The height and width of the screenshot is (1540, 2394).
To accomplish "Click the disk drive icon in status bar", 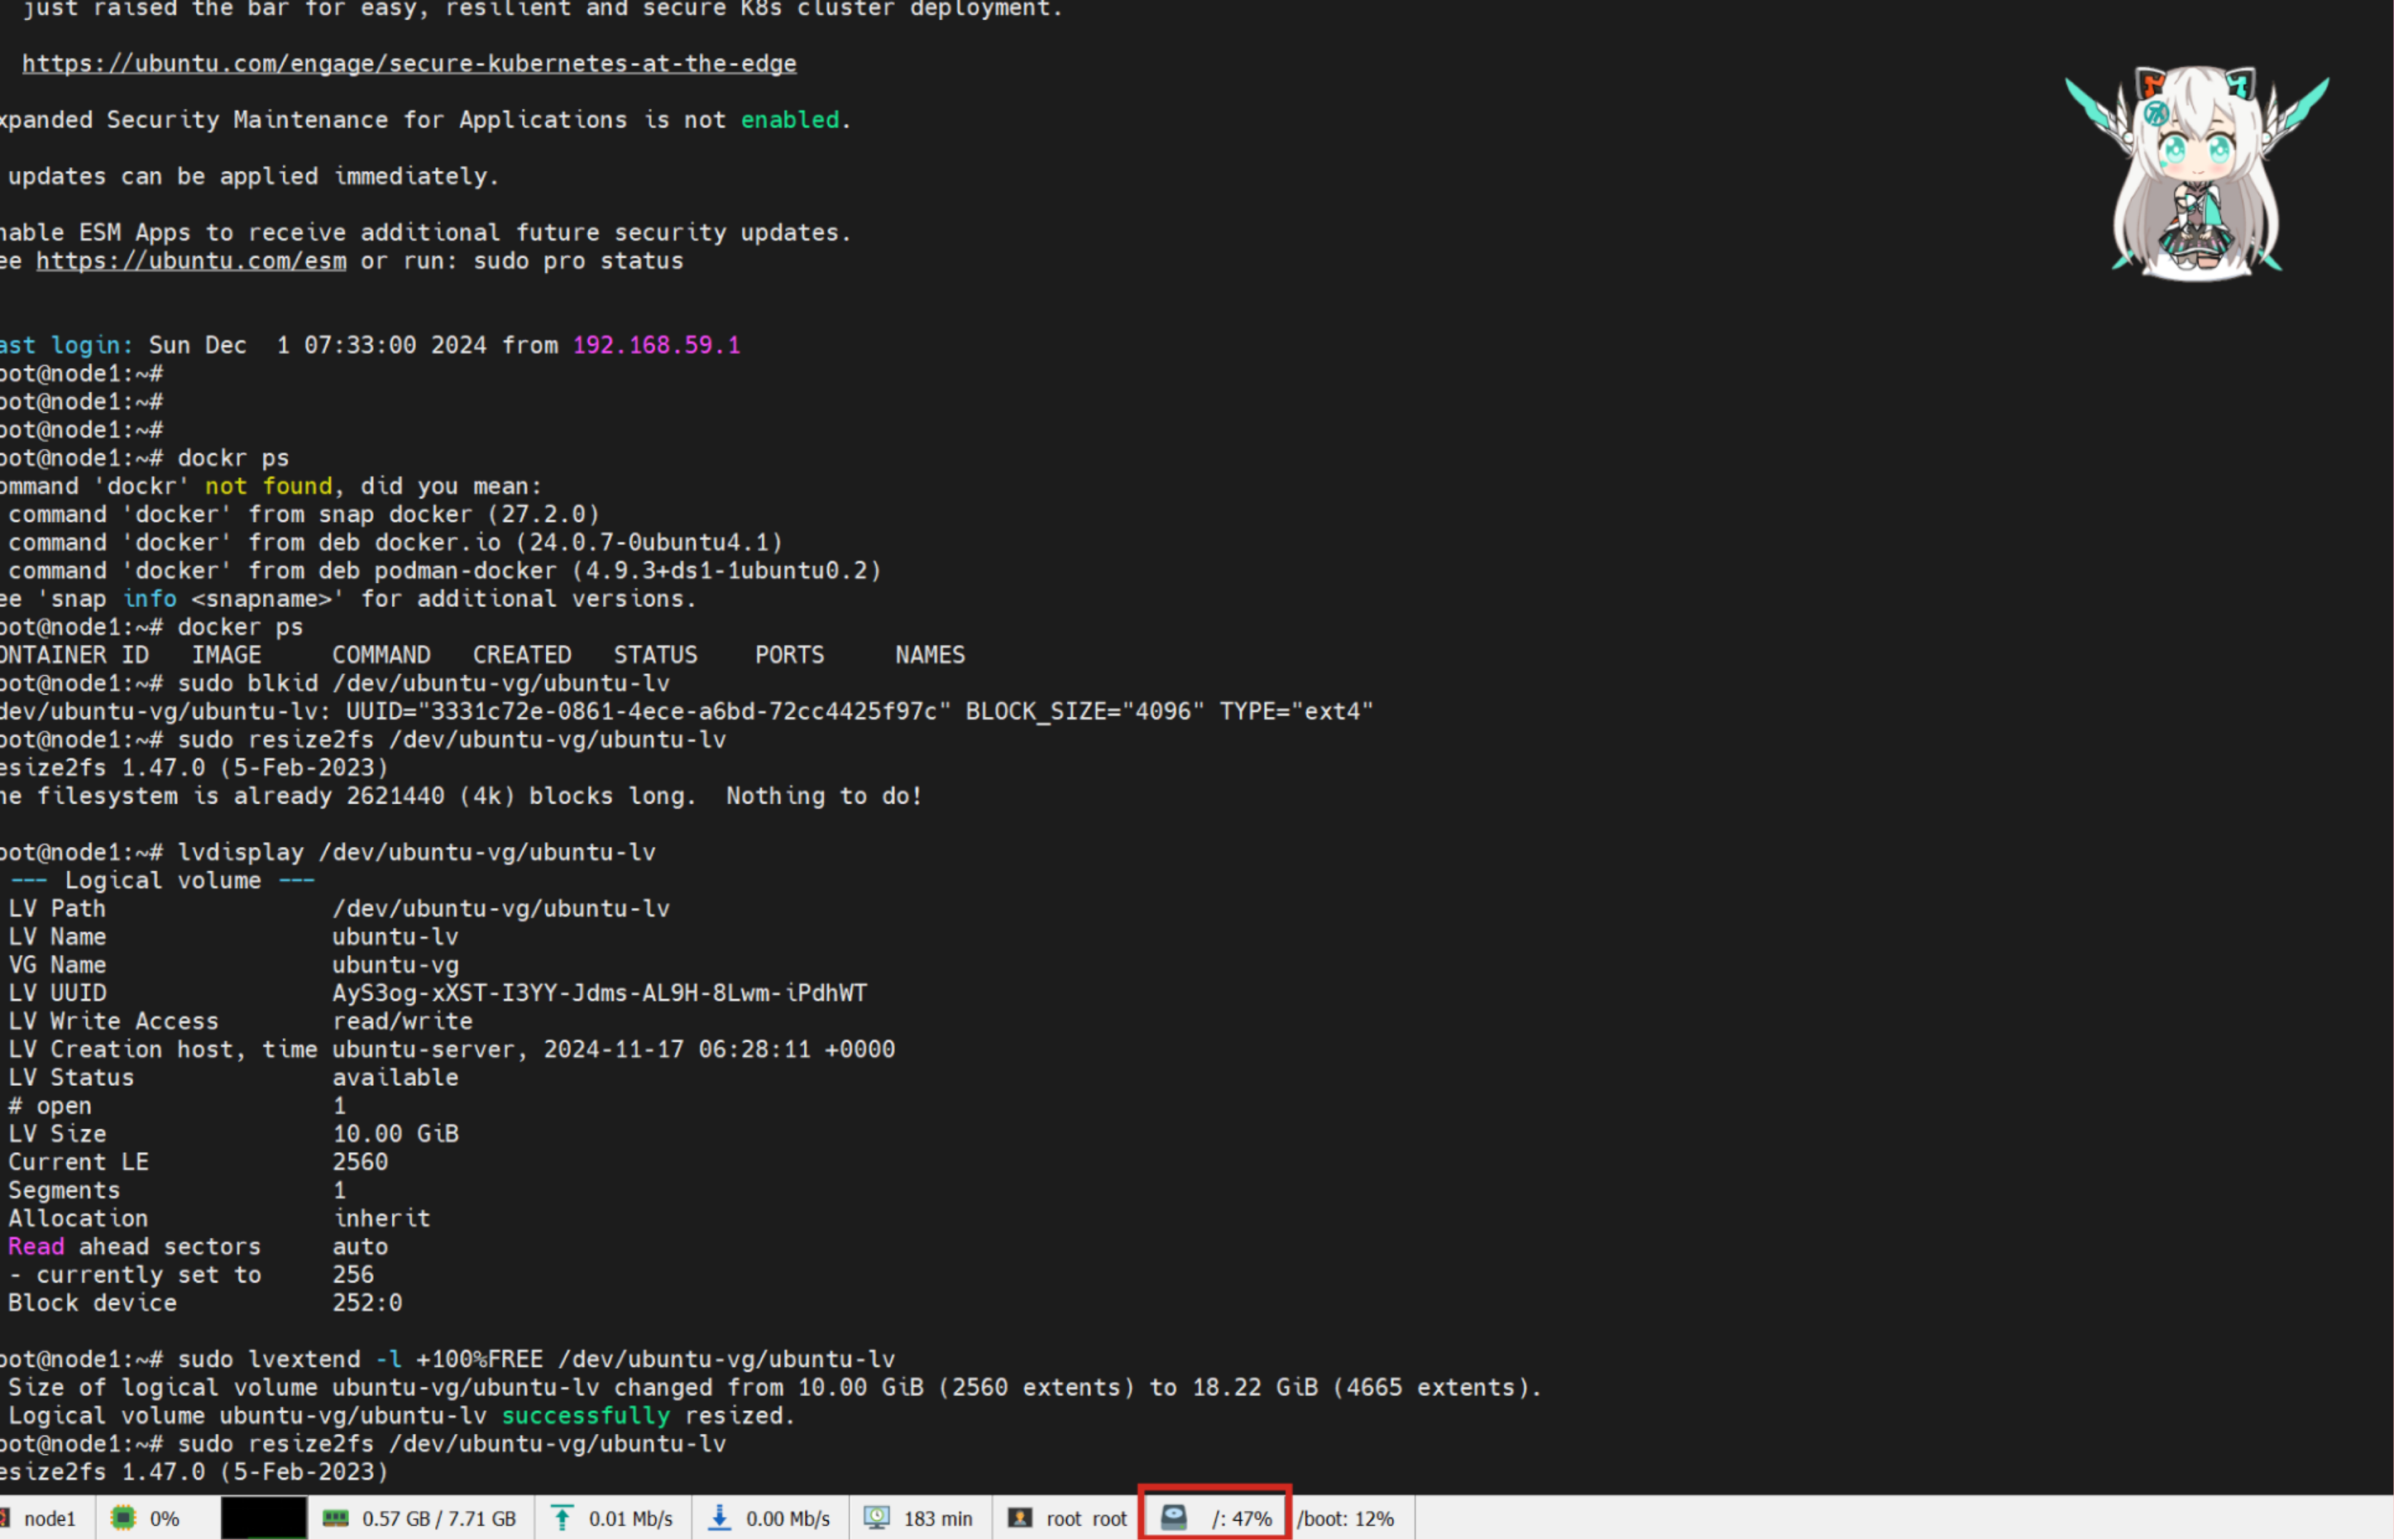I will tap(1174, 1518).
